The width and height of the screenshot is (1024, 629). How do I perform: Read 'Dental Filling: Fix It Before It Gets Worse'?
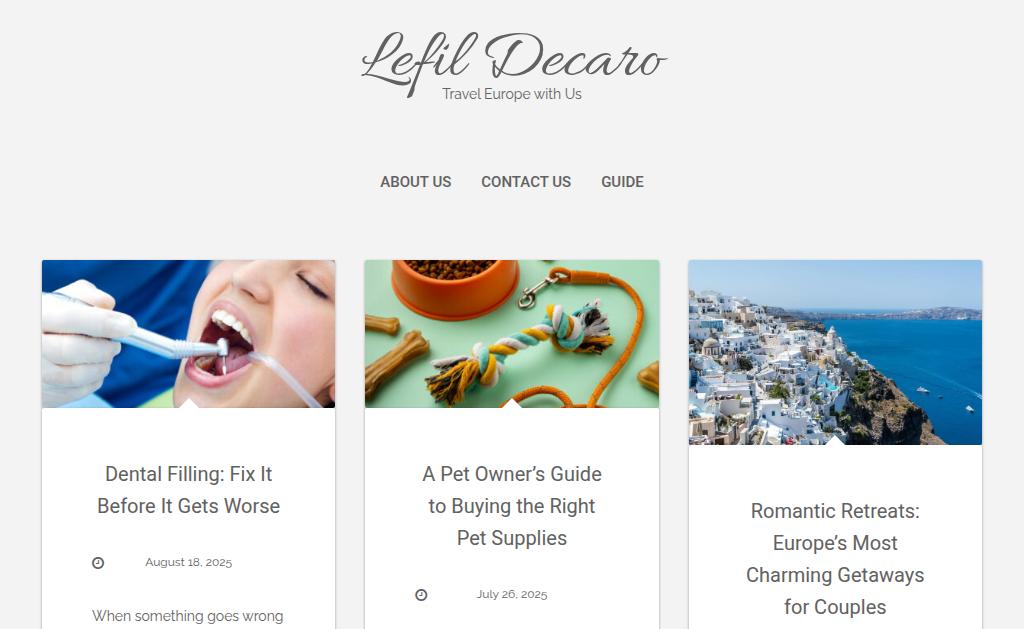pyautogui.click(x=189, y=490)
